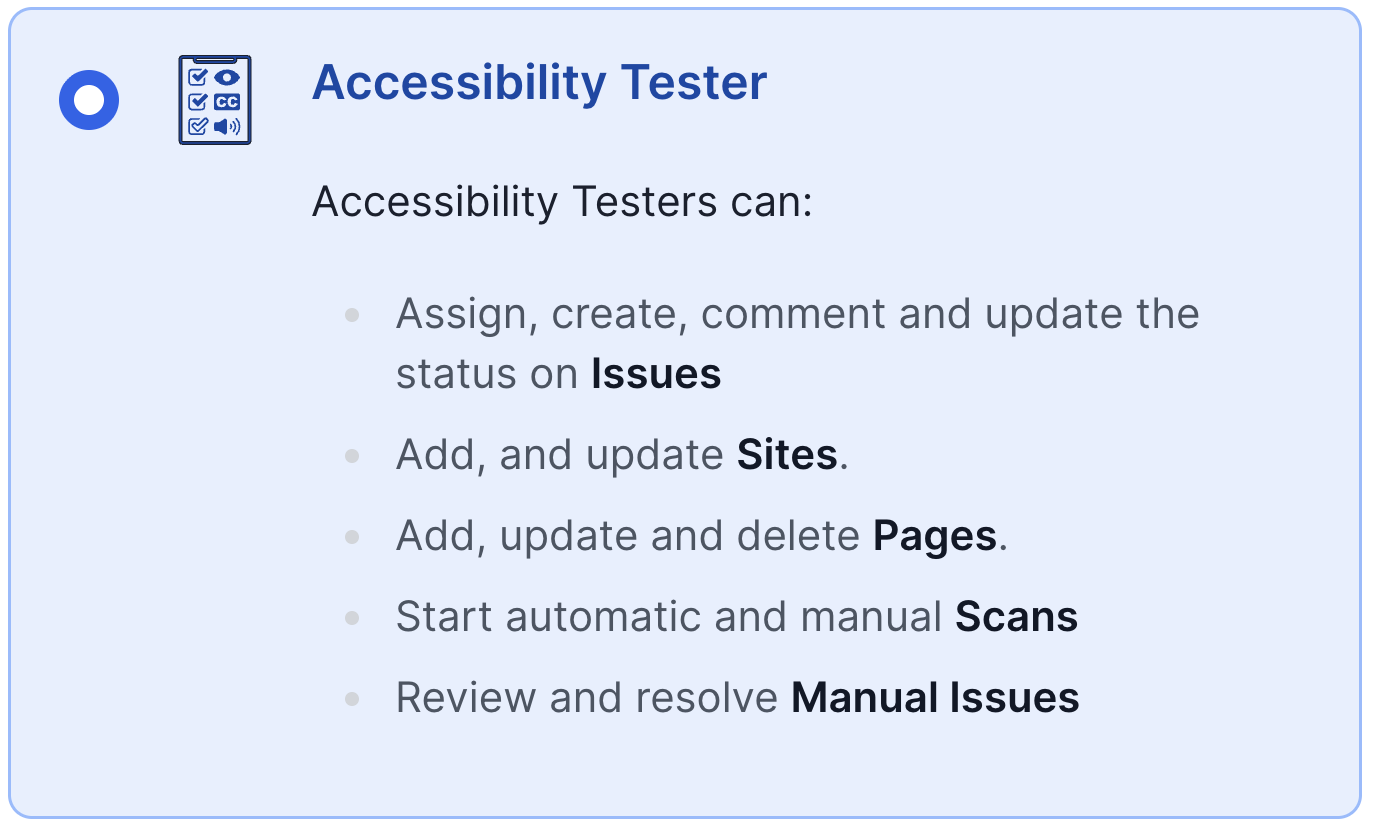Click the bold "Scans" word
The height and width of the screenshot is (824, 1374).
(x=1016, y=617)
